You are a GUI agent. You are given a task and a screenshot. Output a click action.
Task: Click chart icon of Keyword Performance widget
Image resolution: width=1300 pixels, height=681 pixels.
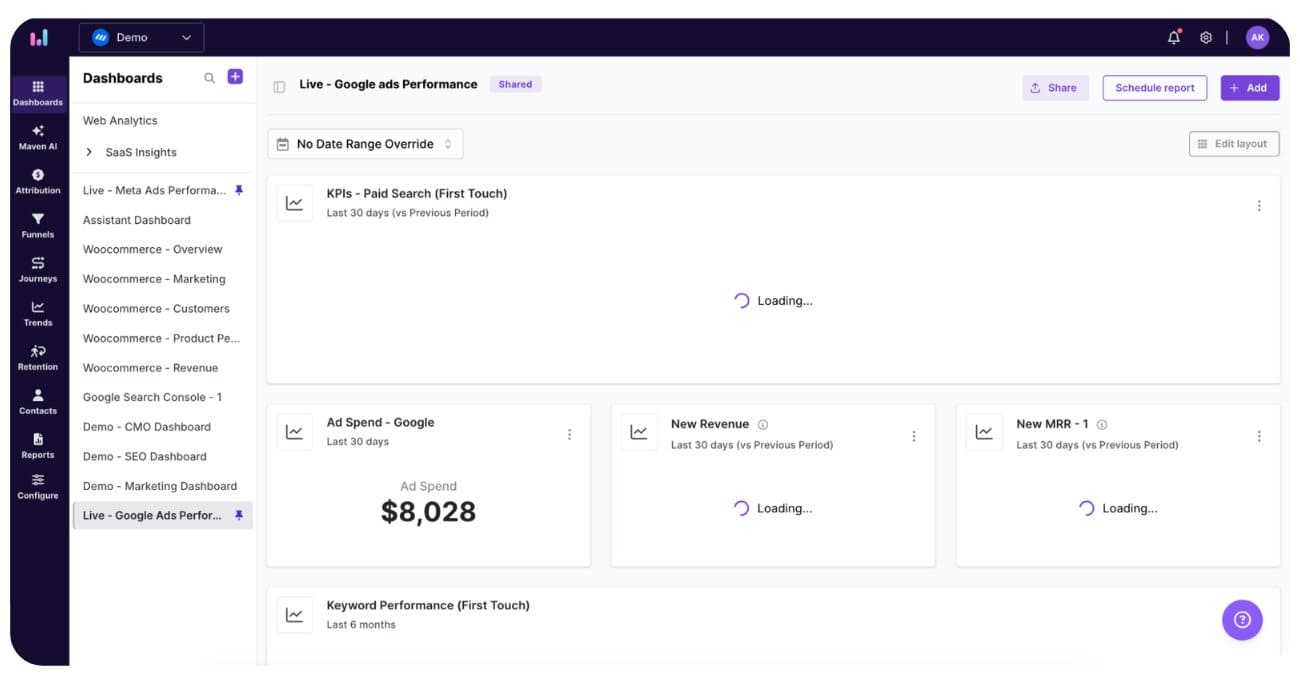click(x=294, y=615)
